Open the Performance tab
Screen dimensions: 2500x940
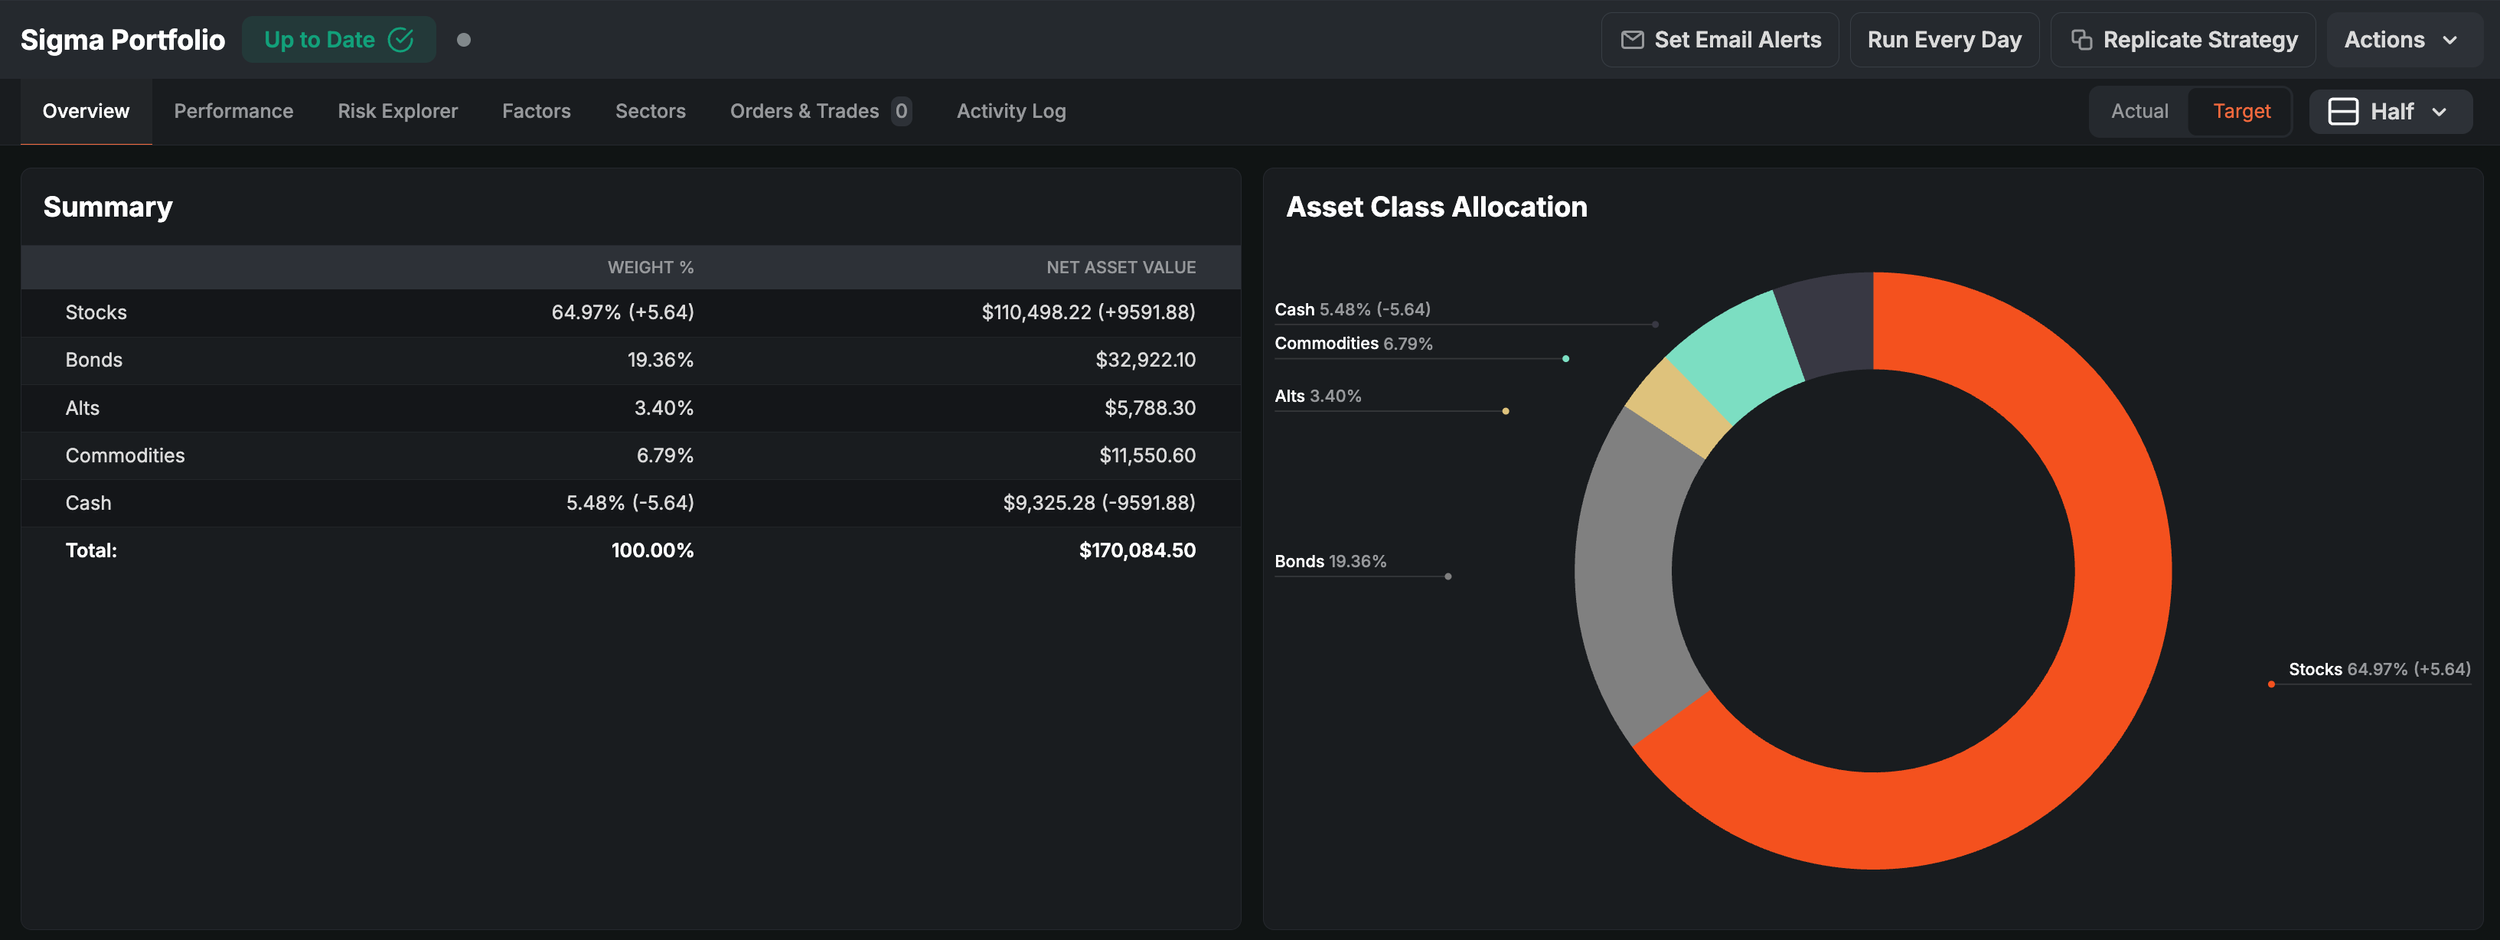pyautogui.click(x=234, y=111)
